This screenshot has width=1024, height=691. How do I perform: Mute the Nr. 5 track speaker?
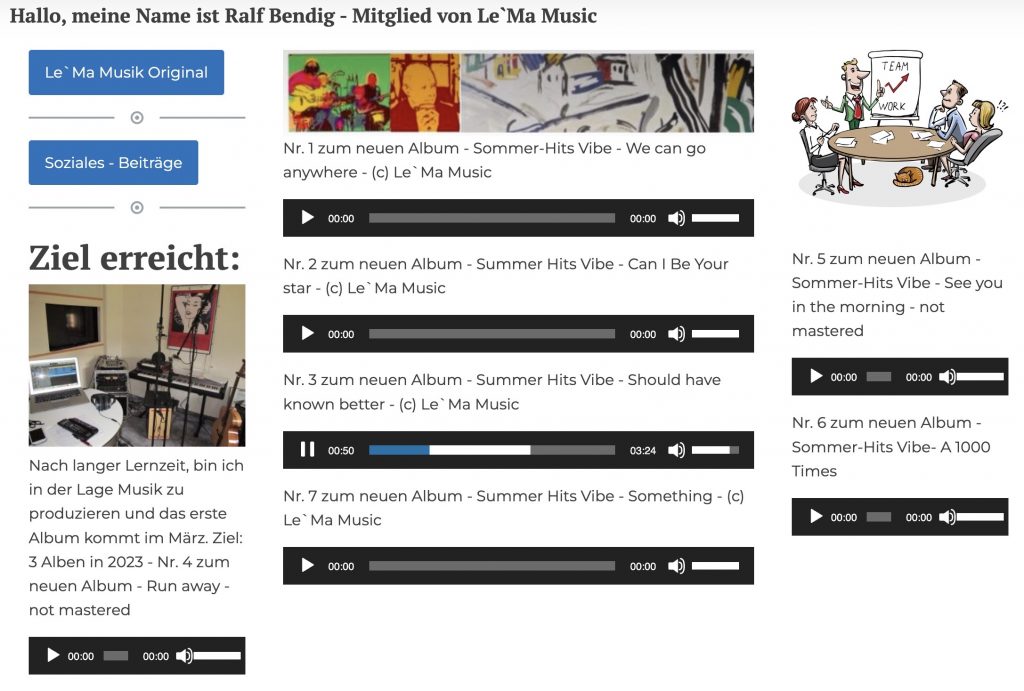[947, 377]
